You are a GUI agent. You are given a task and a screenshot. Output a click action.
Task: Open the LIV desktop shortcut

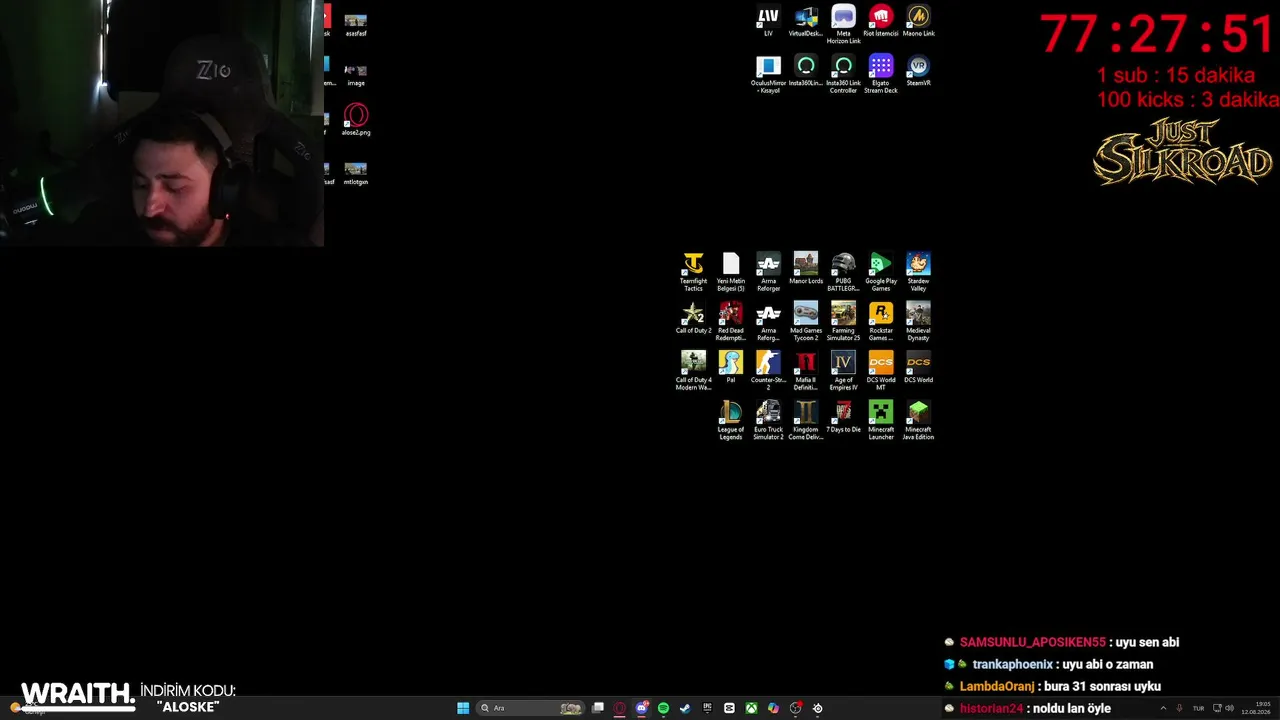tap(768, 21)
